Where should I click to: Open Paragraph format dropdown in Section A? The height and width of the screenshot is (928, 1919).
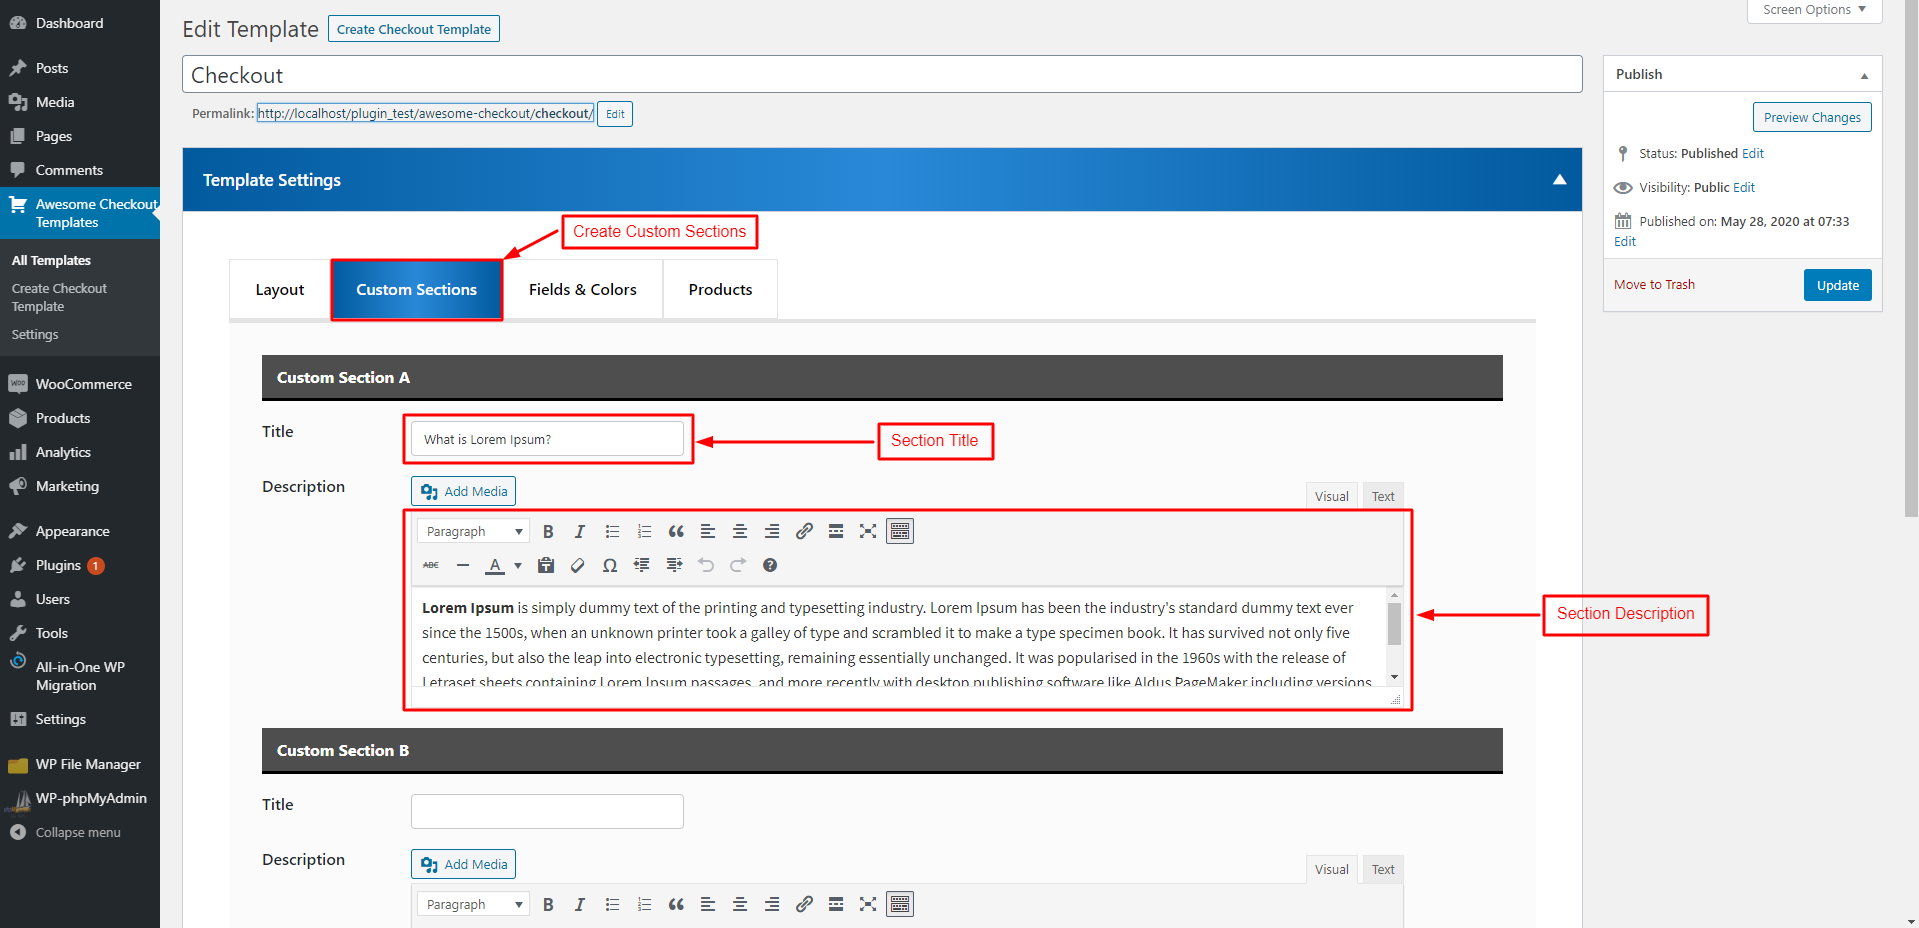tap(473, 531)
